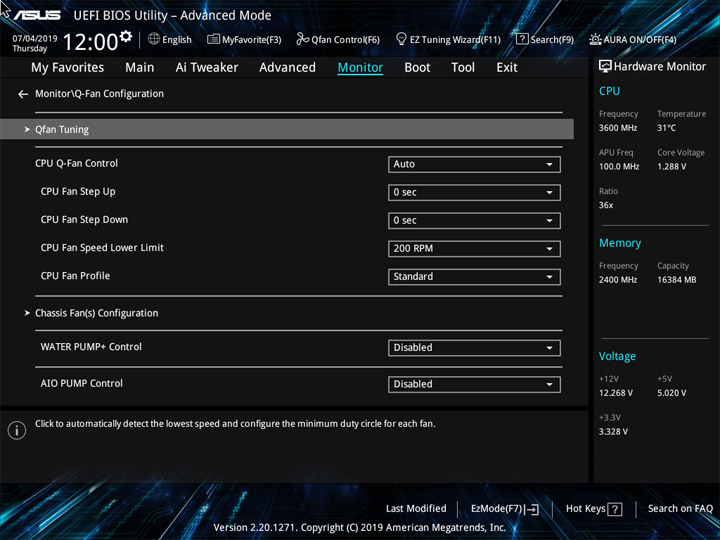Click the gear icon next to the clock
The width and height of the screenshot is (720, 540).
(x=125, y=36)
